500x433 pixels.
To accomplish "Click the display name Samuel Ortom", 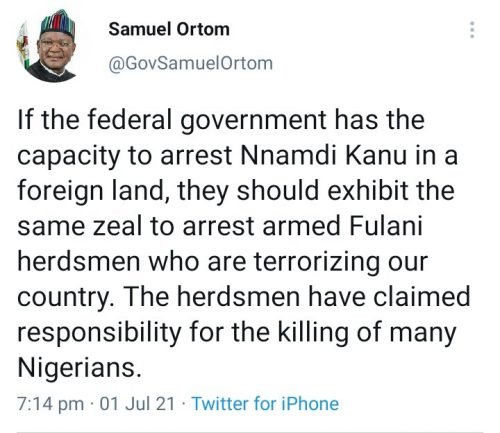I will 169,29.
